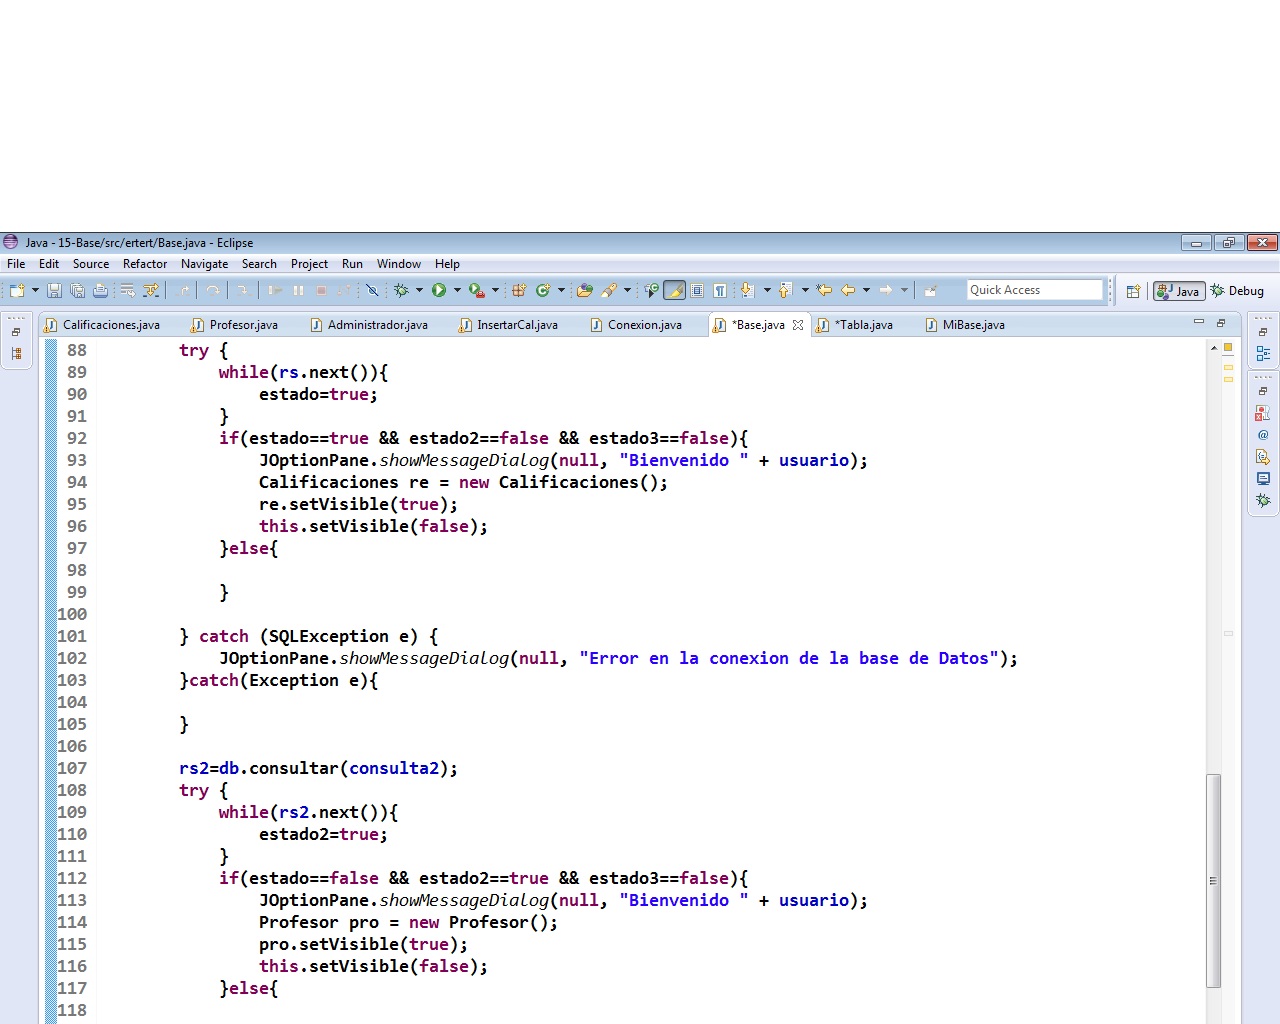Viewport: 1280px width, 1024px height.
Task: Toggle Show Whitespace Characters (pilcrow) button
Action: click(x=720, y=291)
